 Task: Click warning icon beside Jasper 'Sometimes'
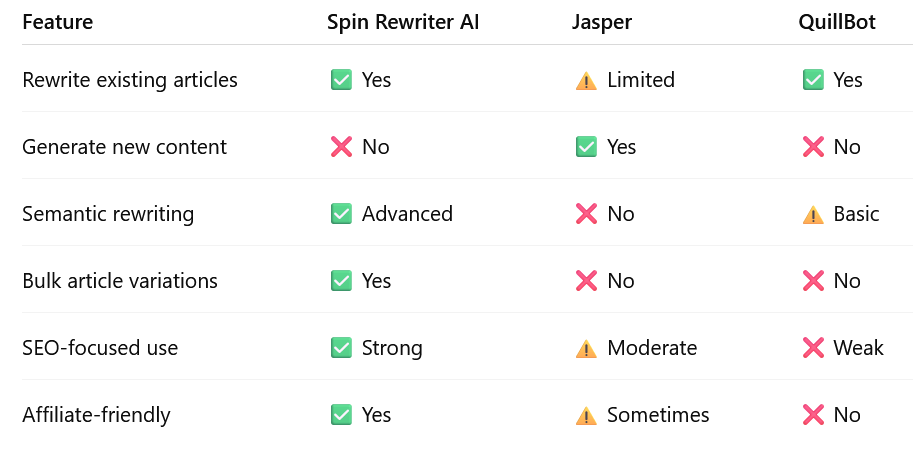[x=586, y=416]
